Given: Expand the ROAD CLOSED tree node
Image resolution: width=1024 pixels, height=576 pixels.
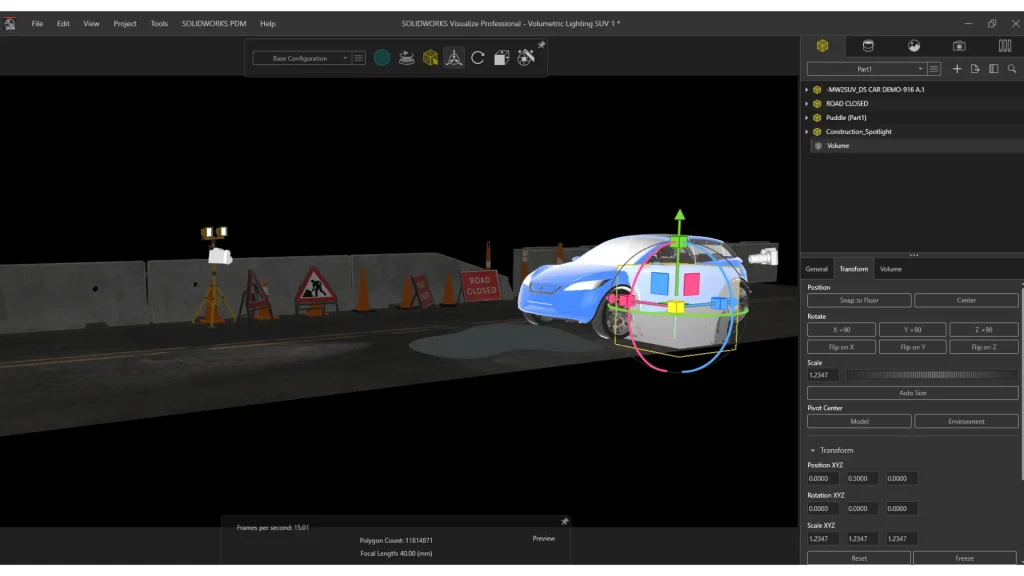Looking at the screenshot, I should click(x=807, y=104).
